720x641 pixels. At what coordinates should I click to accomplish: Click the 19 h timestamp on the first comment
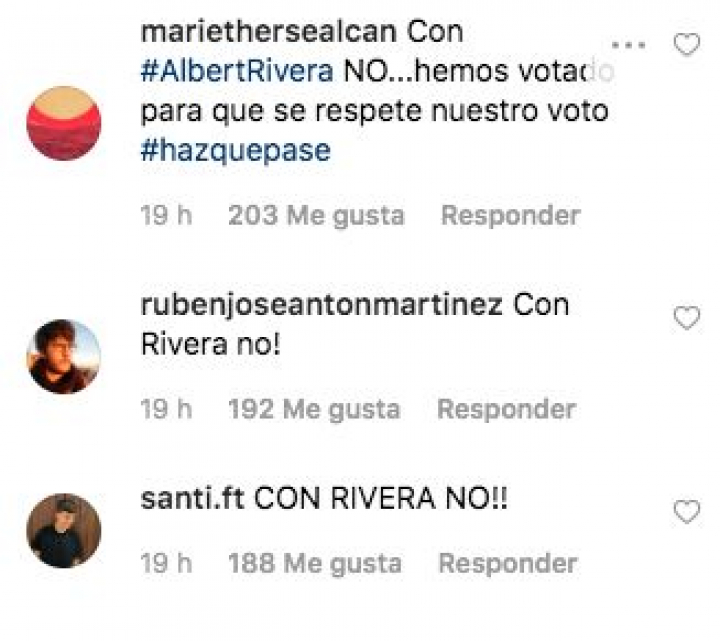point(166,215)
